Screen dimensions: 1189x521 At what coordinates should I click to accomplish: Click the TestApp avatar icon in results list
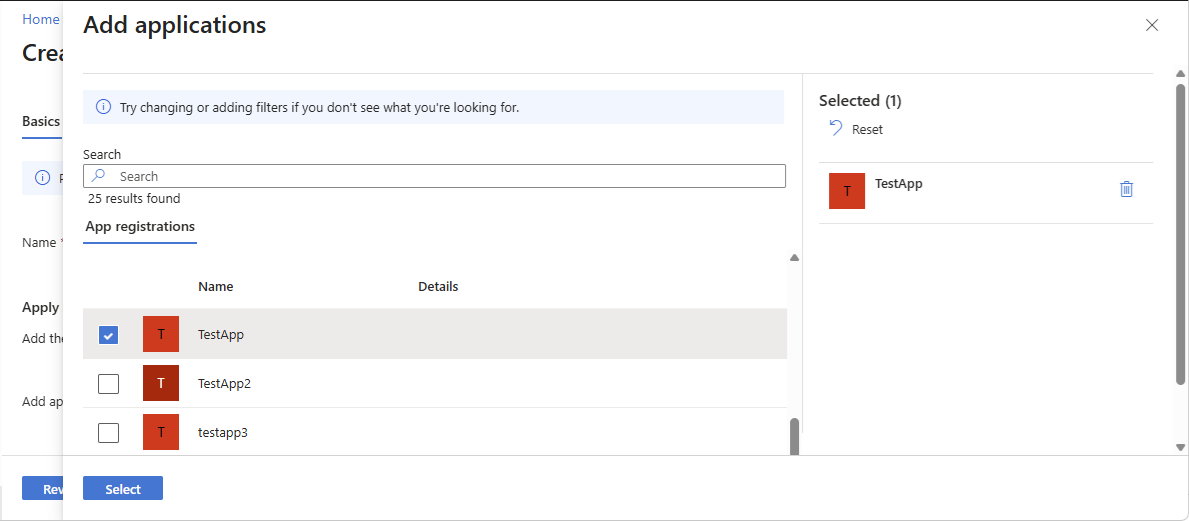[161, 334]
